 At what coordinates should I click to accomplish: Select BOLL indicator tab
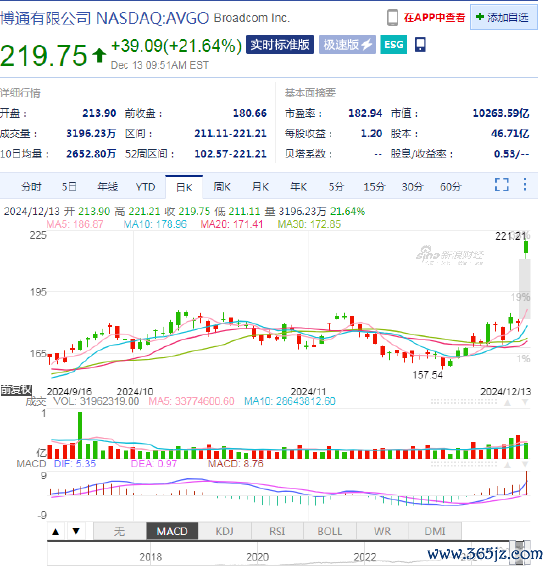coord(330,531)
